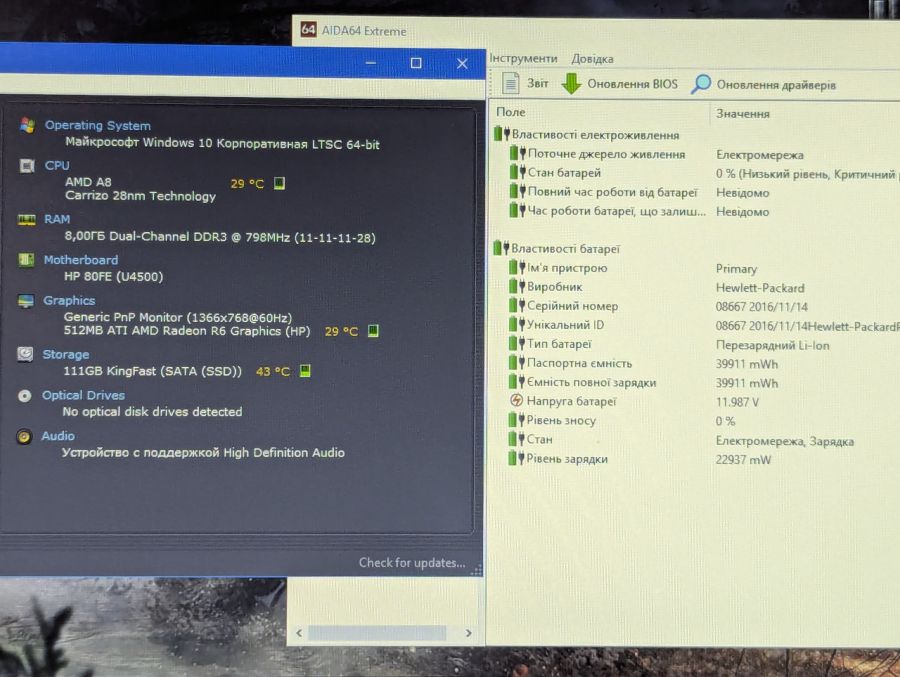Open the Довідка menu in AIDA64
The image size is (900, 677).
592,59
